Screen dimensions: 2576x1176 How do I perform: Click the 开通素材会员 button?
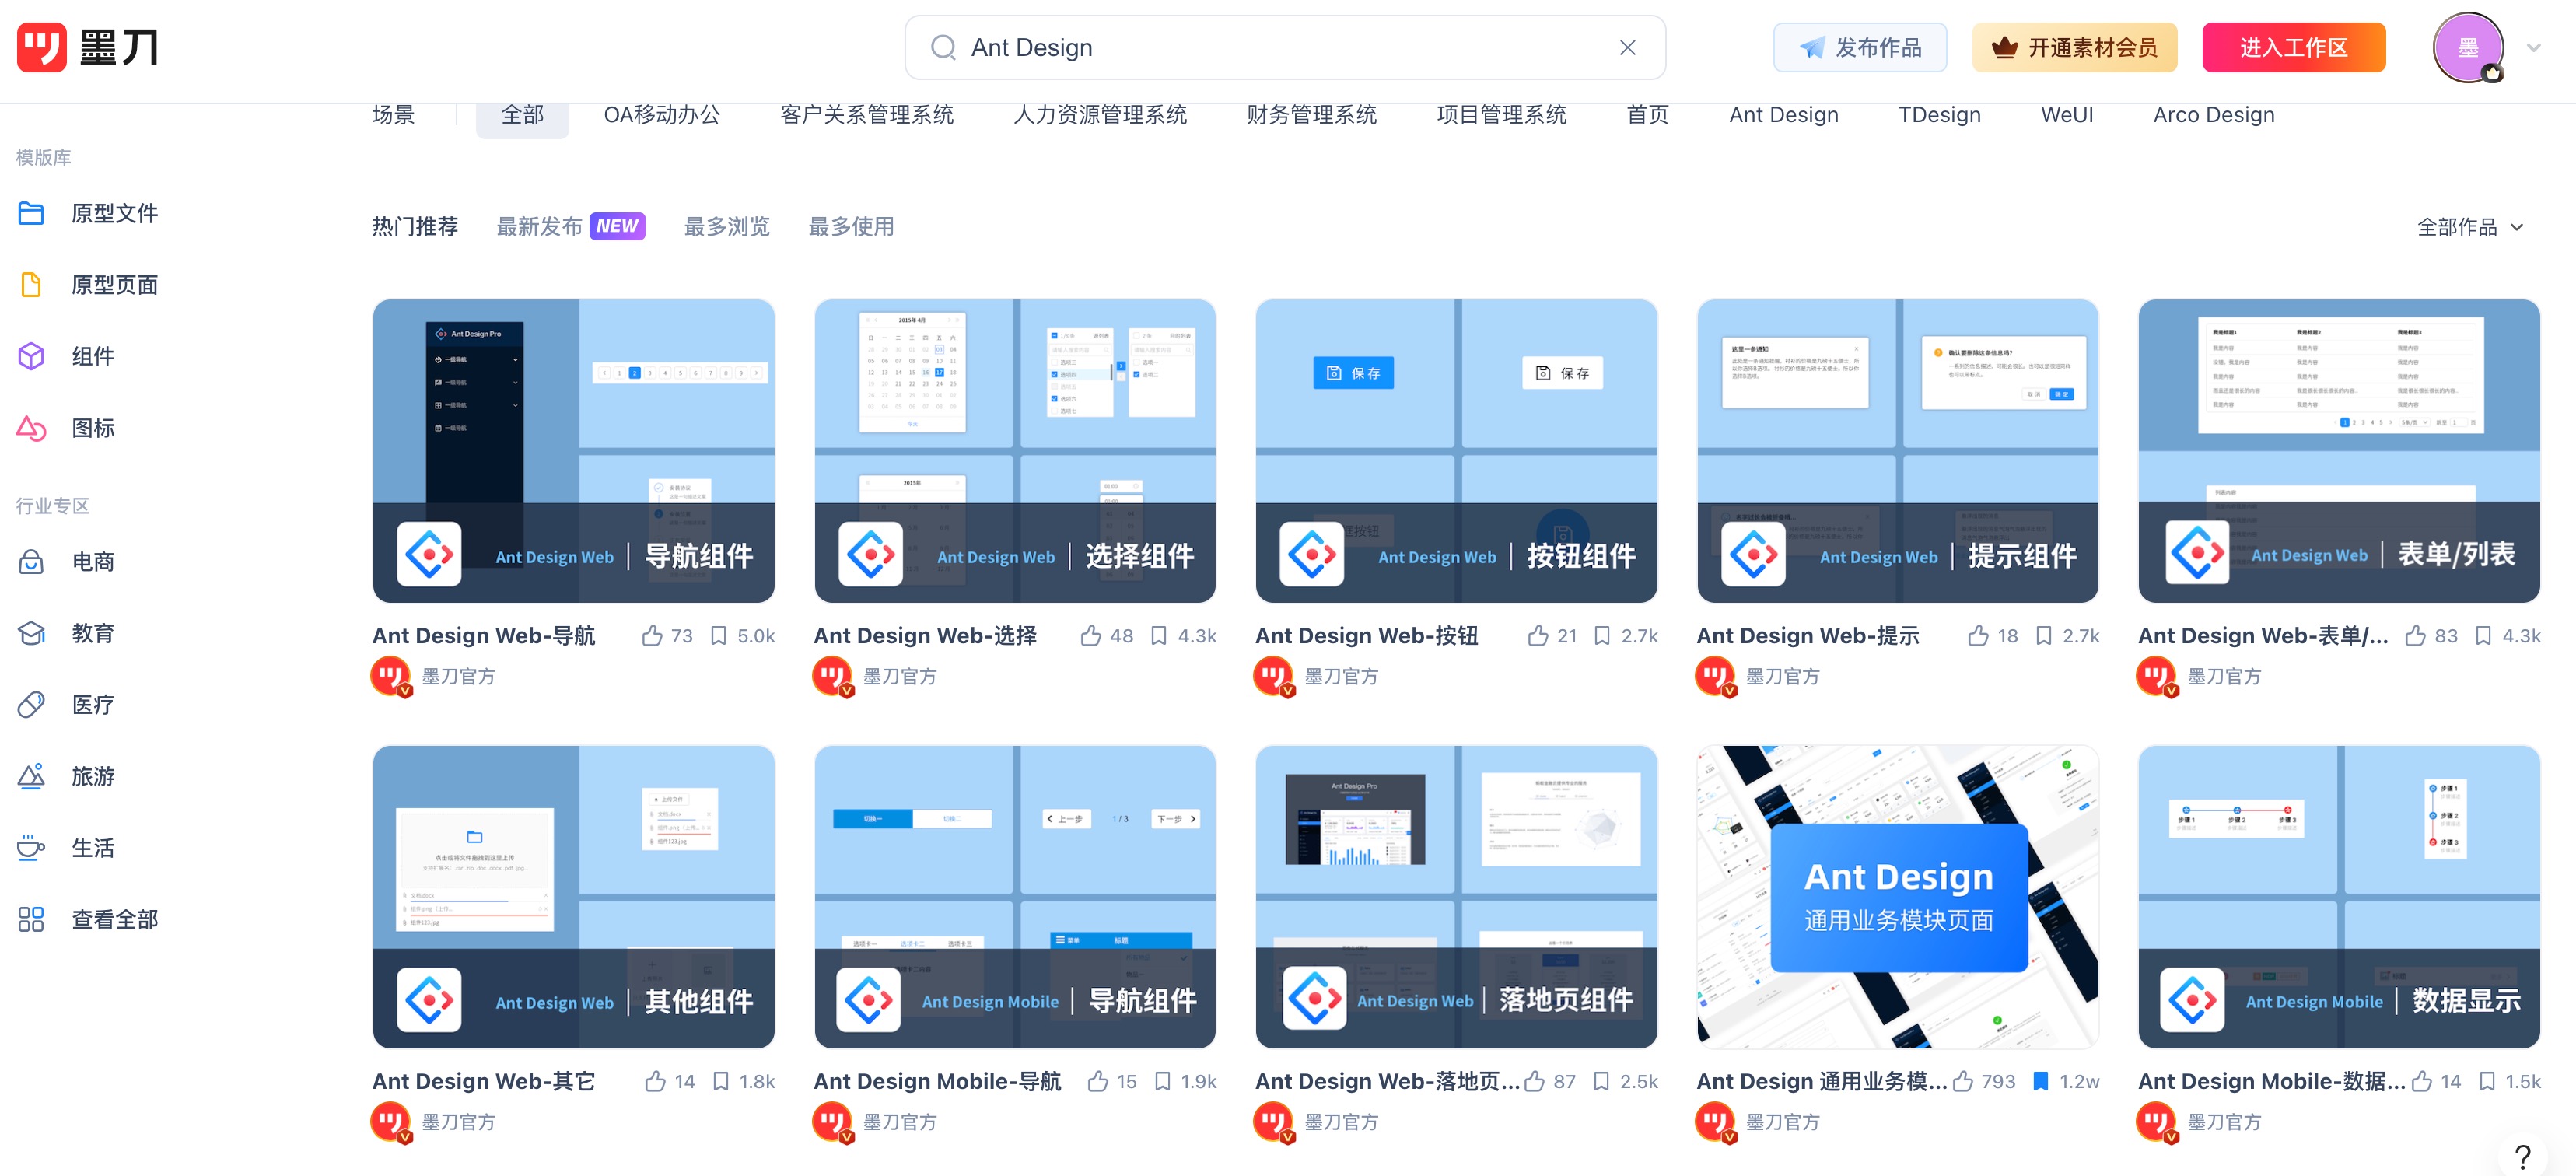pos(2074,47)
